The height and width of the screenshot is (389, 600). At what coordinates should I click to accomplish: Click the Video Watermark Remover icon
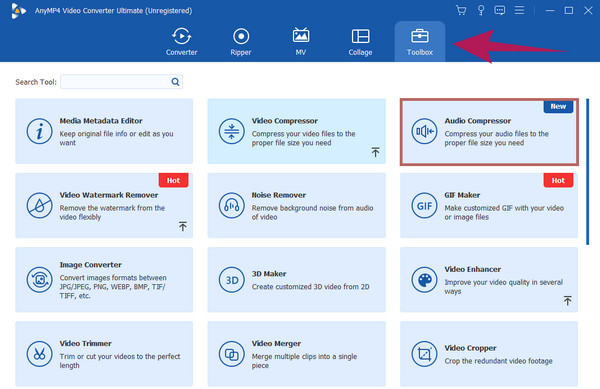[39, 205]
